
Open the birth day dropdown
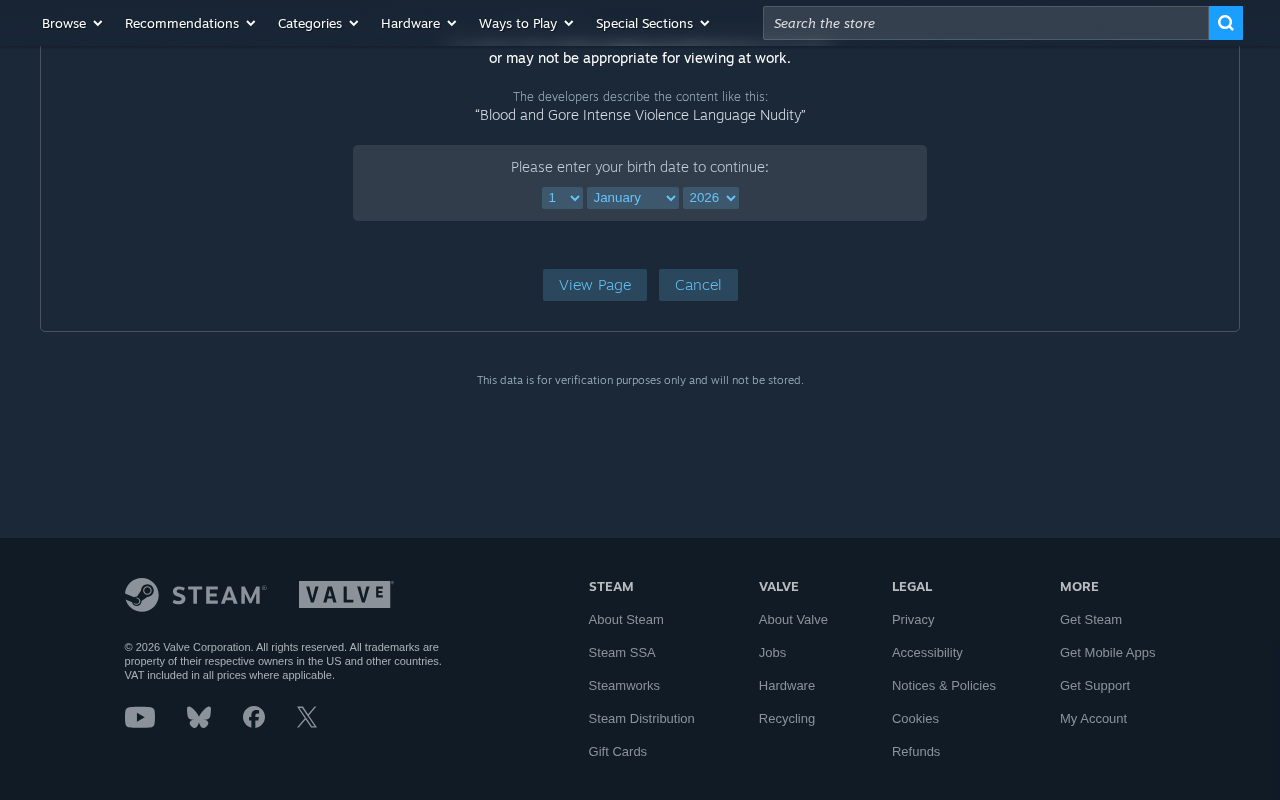click(x=562, y=198)
